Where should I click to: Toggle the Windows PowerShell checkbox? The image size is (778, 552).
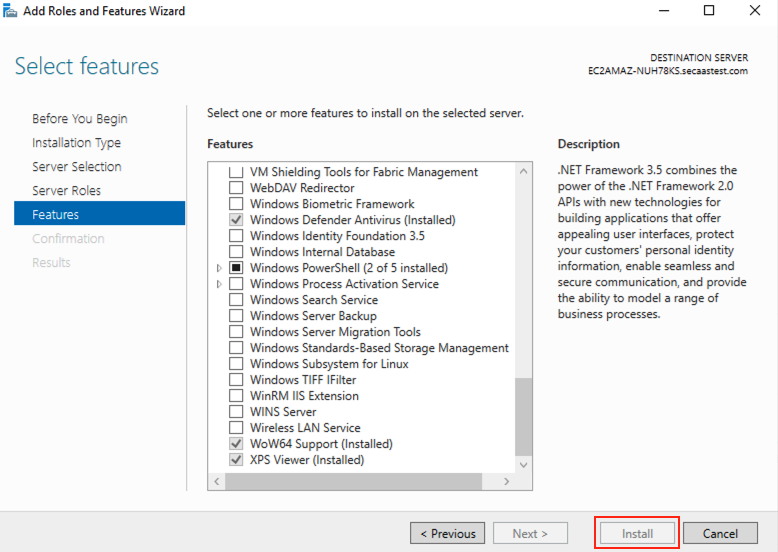(236, 268)
